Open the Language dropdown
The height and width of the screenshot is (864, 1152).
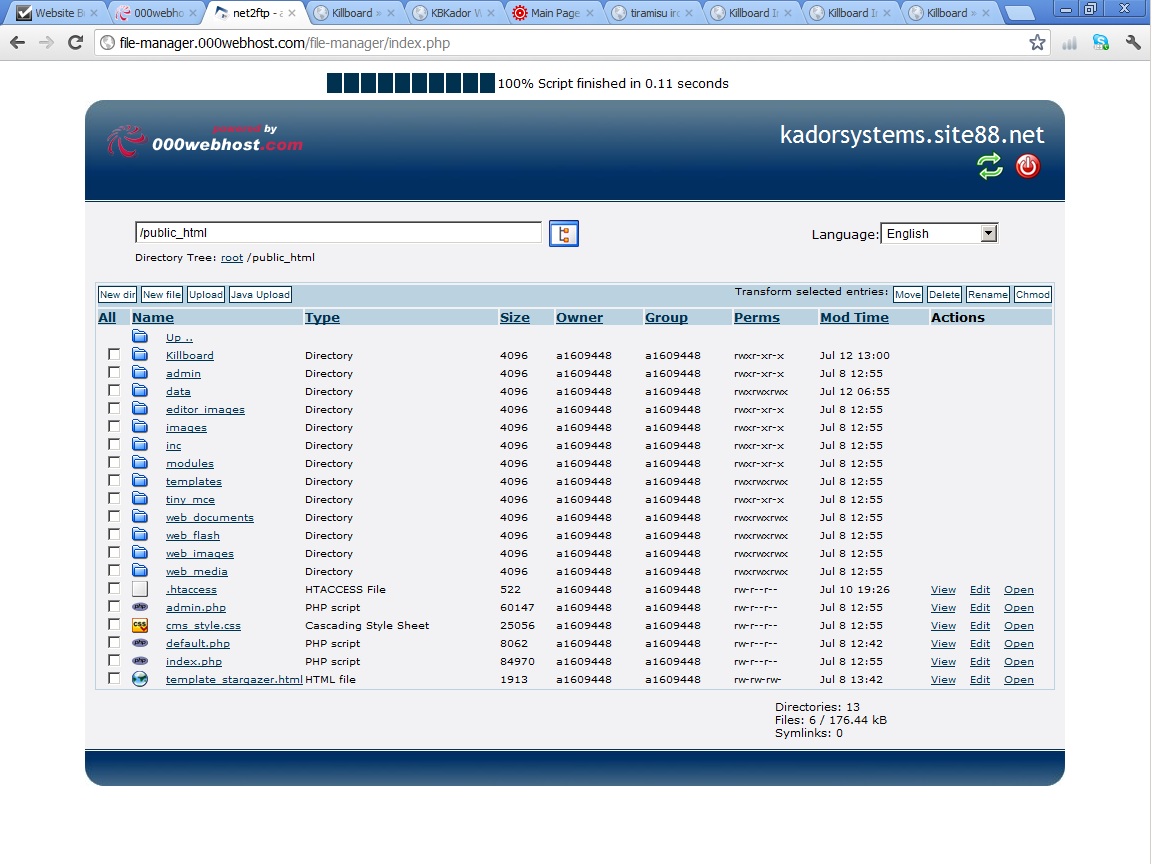(939, 234)
